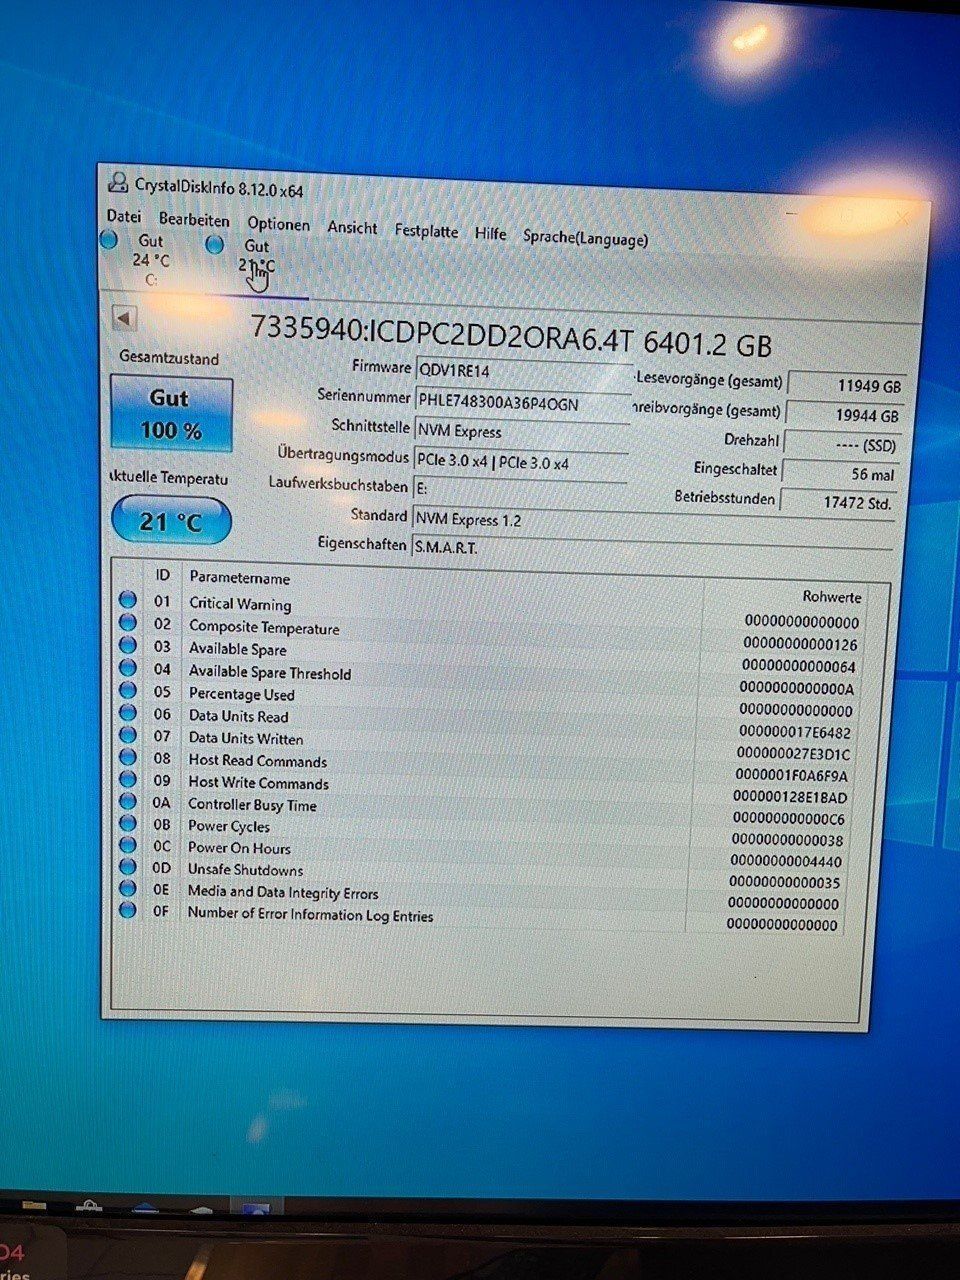Open the Hilfe menu
The width and height of the screenshot is (960, 1280).
(x=490, y=234)
